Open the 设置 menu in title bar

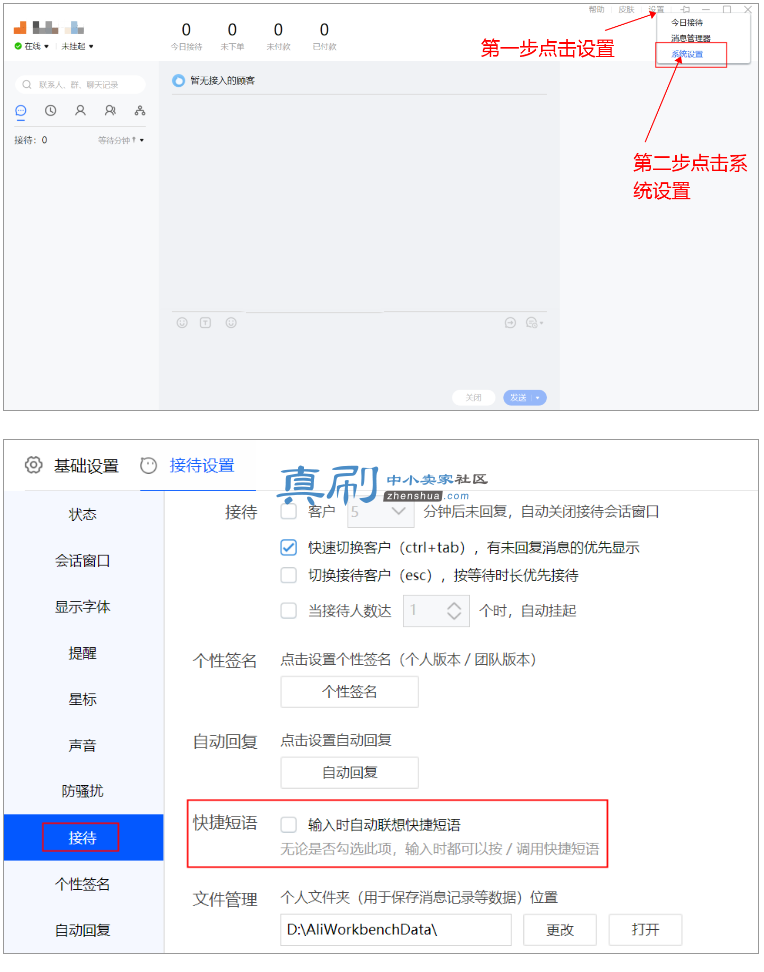[657, 9]
